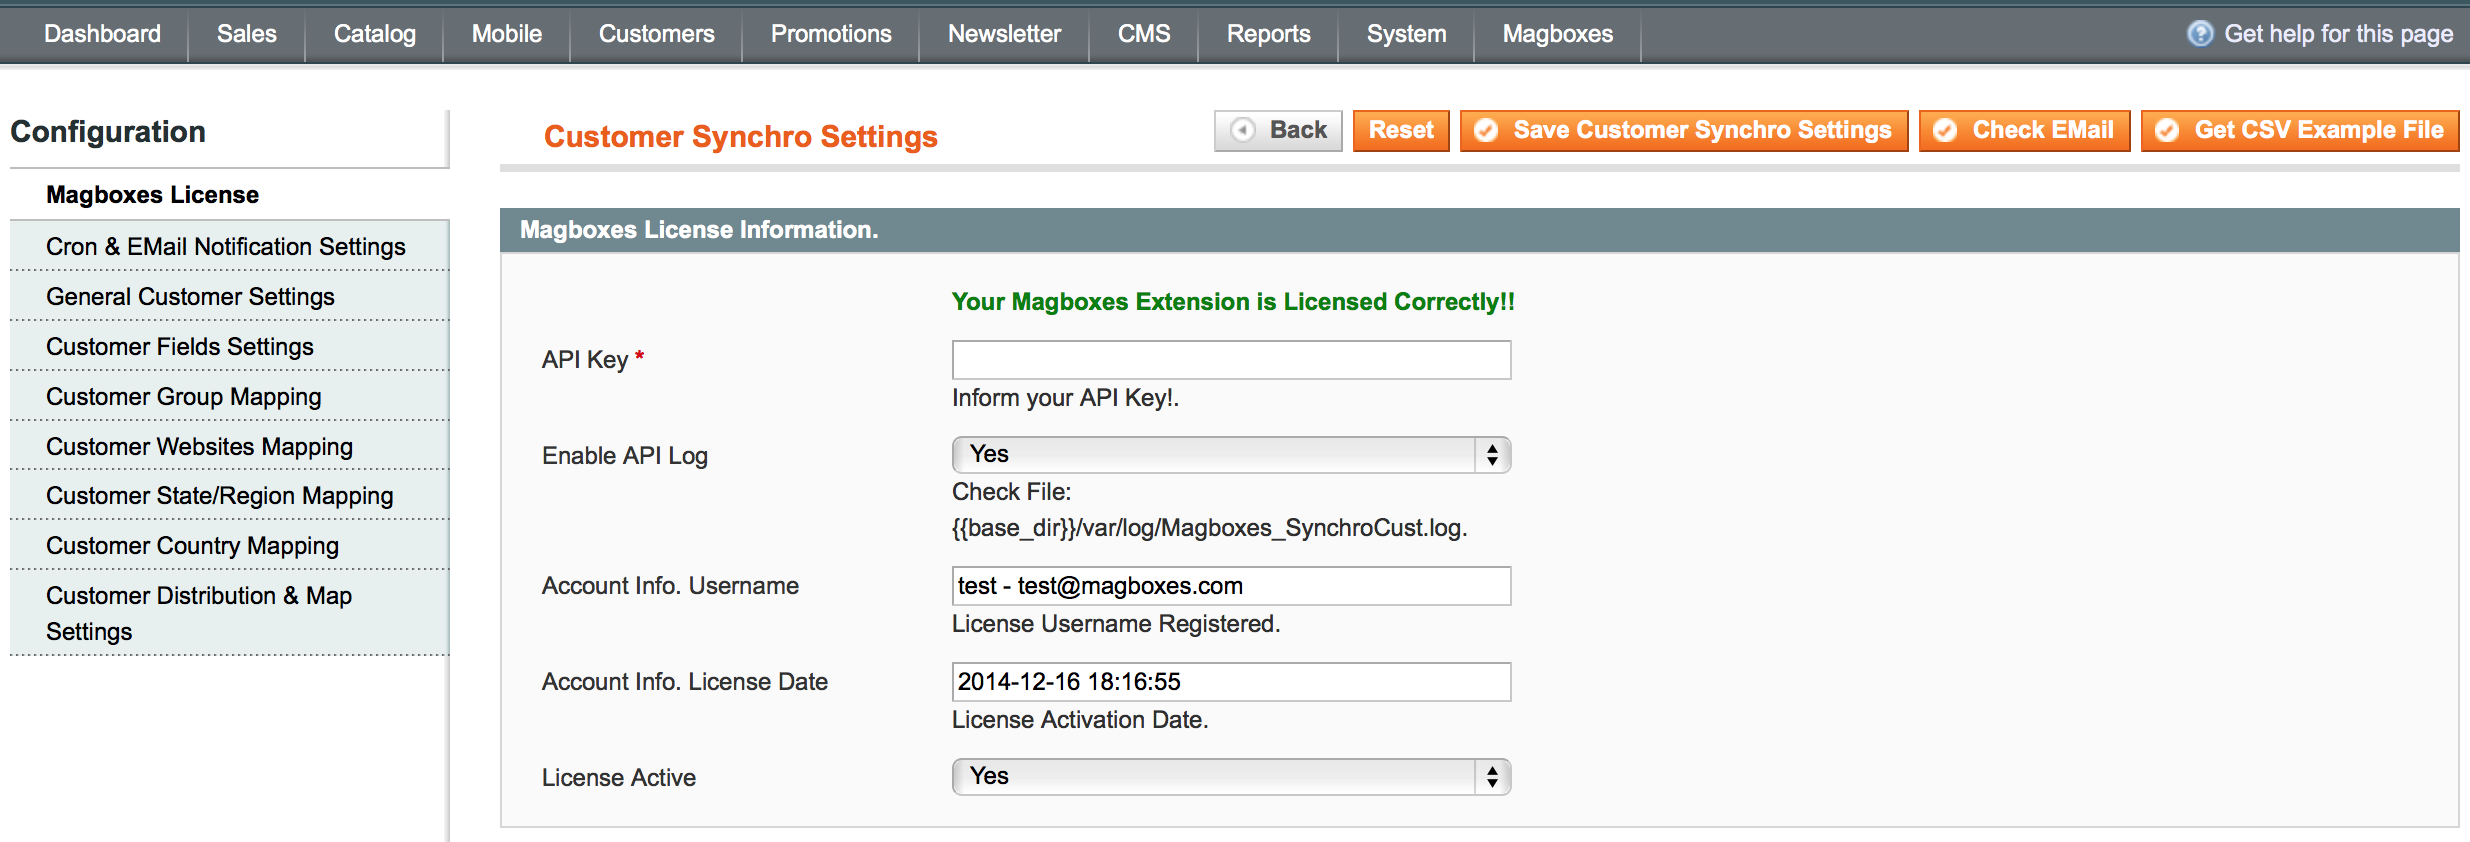Image resolution: width=2470 pixels, height=842 pixels.
Task: Focus the API Key input field
Action: tap(1231, 360)
